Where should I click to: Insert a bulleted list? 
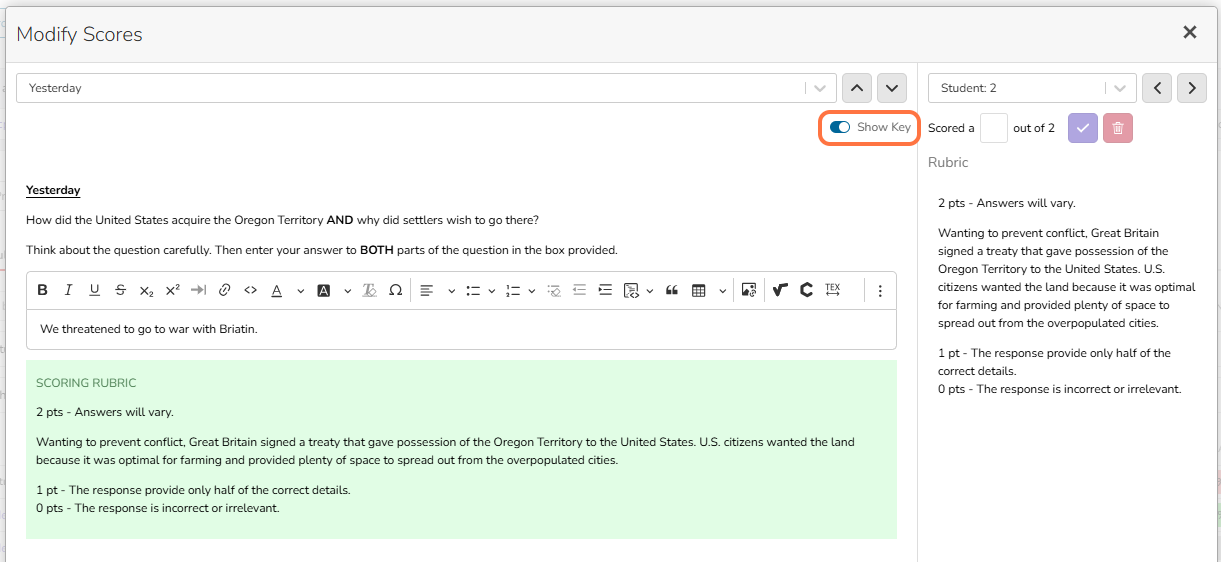[473, 290]
